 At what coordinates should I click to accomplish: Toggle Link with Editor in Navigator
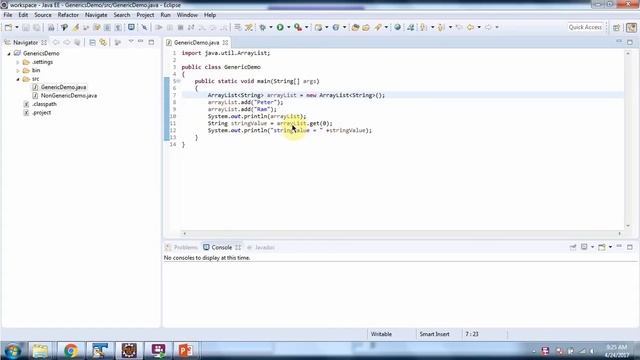click(103, 42)
